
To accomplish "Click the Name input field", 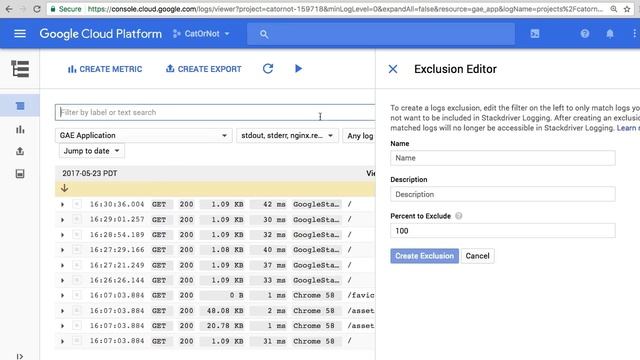I will (x=502, y=158).
